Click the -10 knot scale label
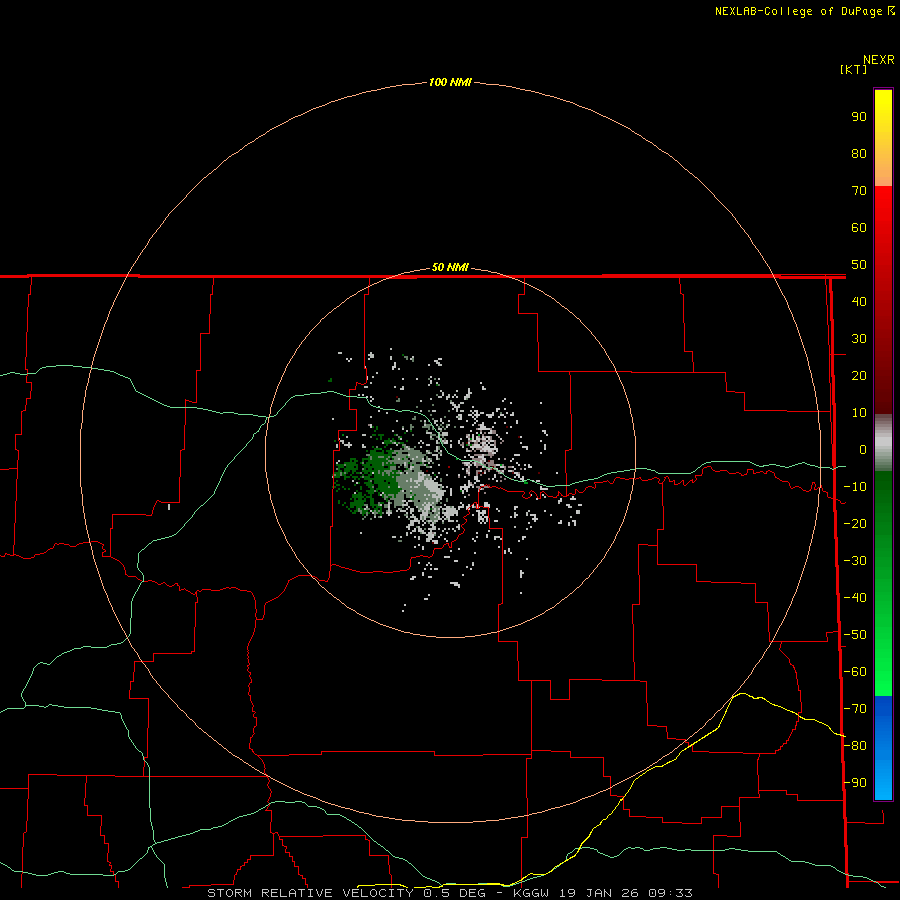900x900 pixels. [x=855, y=487]
